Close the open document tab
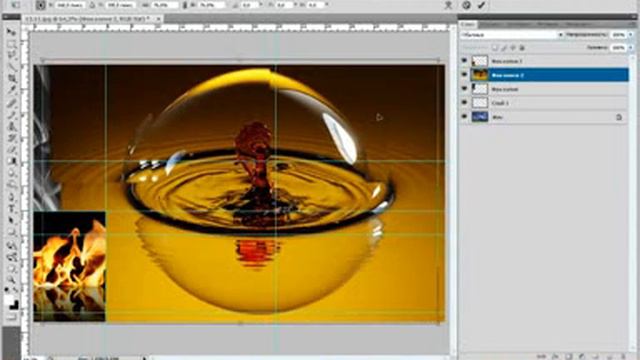 pos(159,19)
